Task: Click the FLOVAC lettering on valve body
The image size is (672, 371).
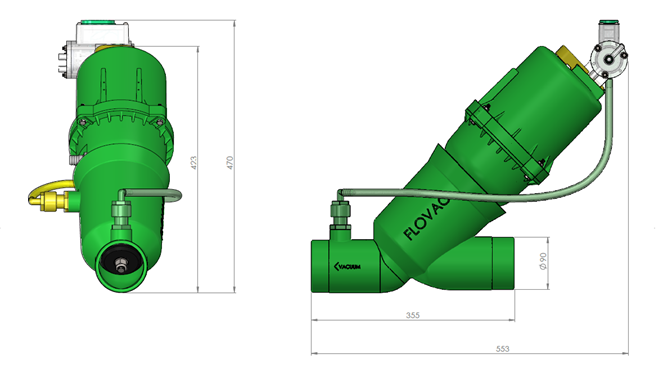Action: (427, 218)
